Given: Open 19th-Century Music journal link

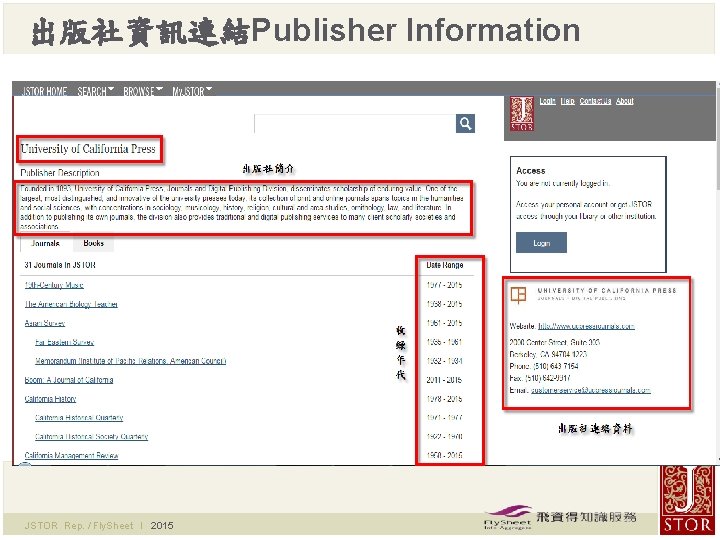Looking at the screenshot, I should pyautogui.click(x=54, y=285).
